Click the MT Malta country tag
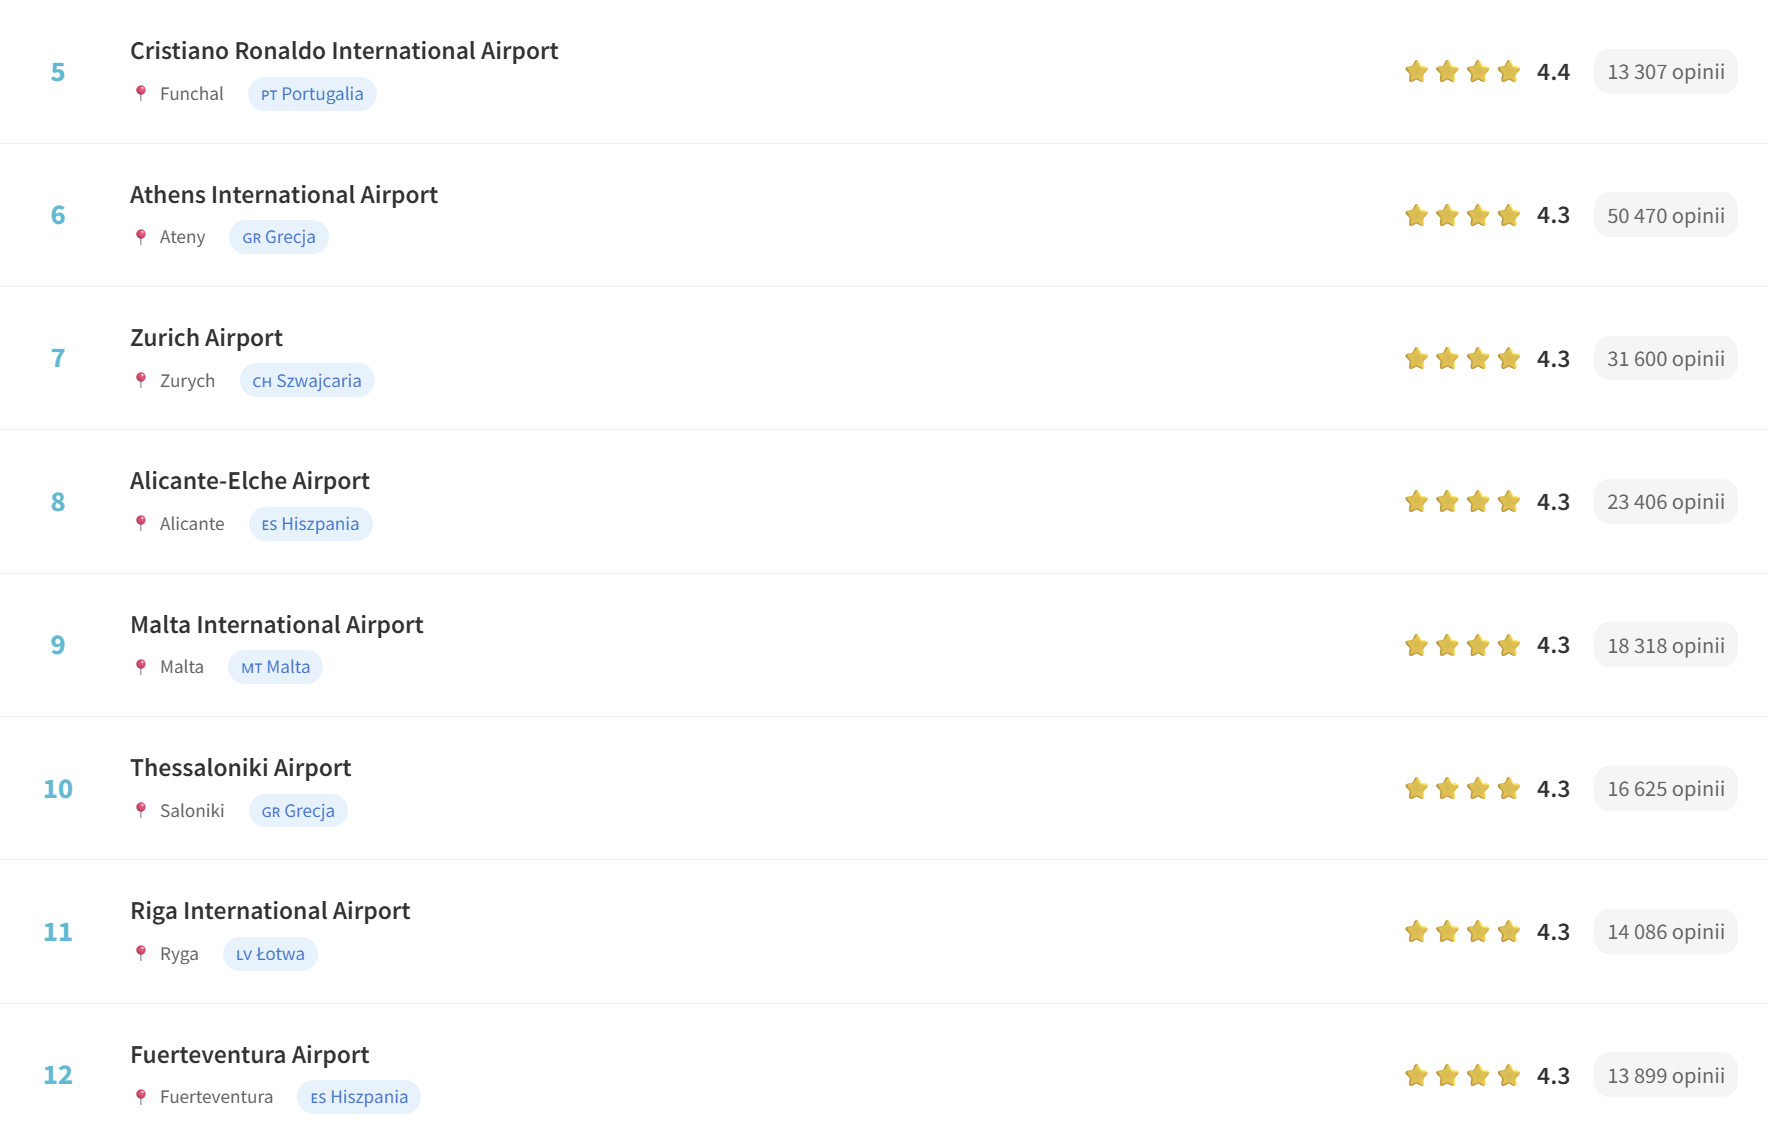 click(275, 667)
